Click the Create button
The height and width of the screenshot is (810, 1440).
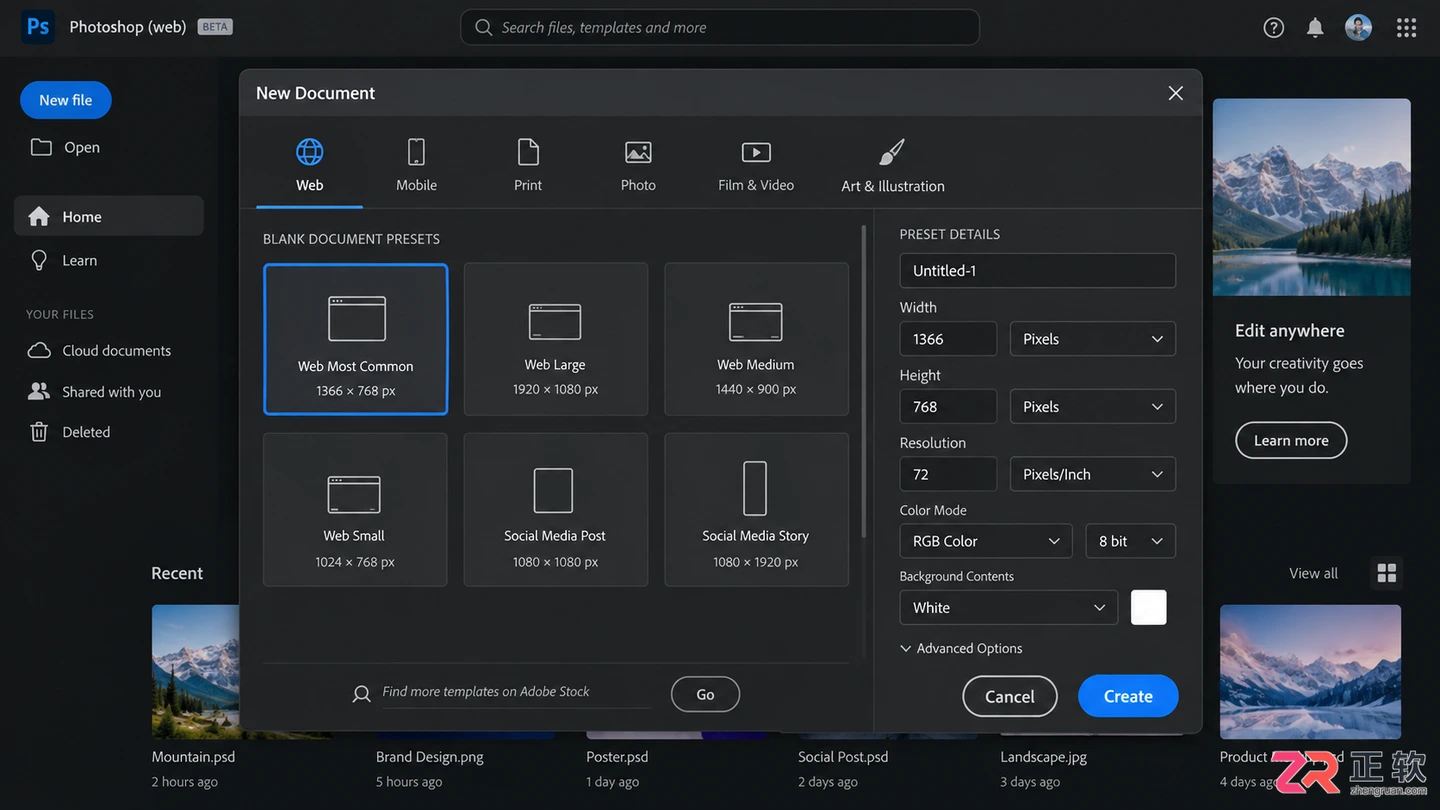point(1128,696)
